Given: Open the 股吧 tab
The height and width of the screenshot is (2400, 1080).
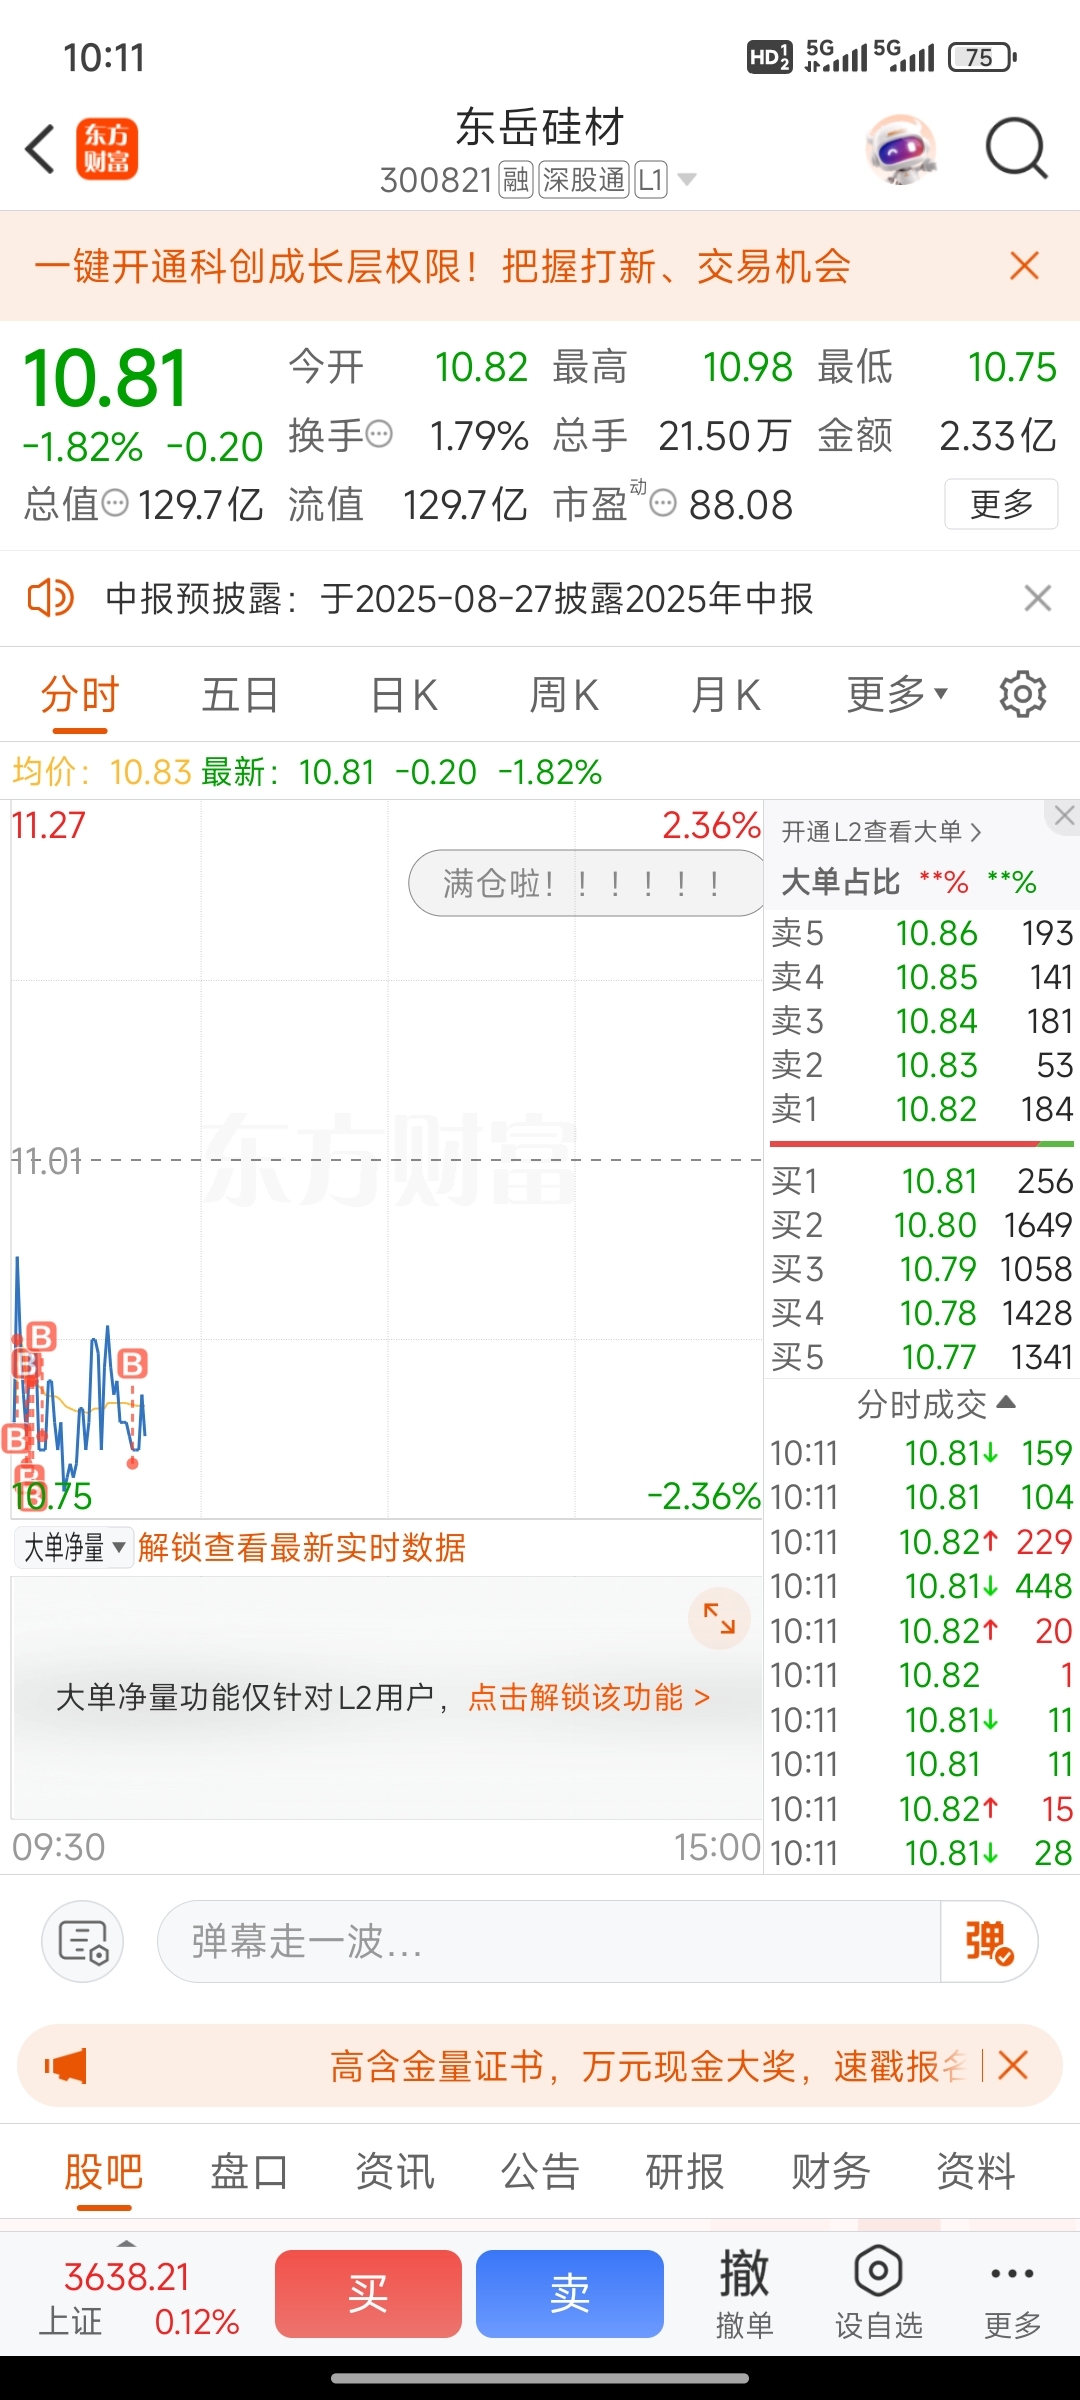Looking at the screenshot, I should [104, 2172].
